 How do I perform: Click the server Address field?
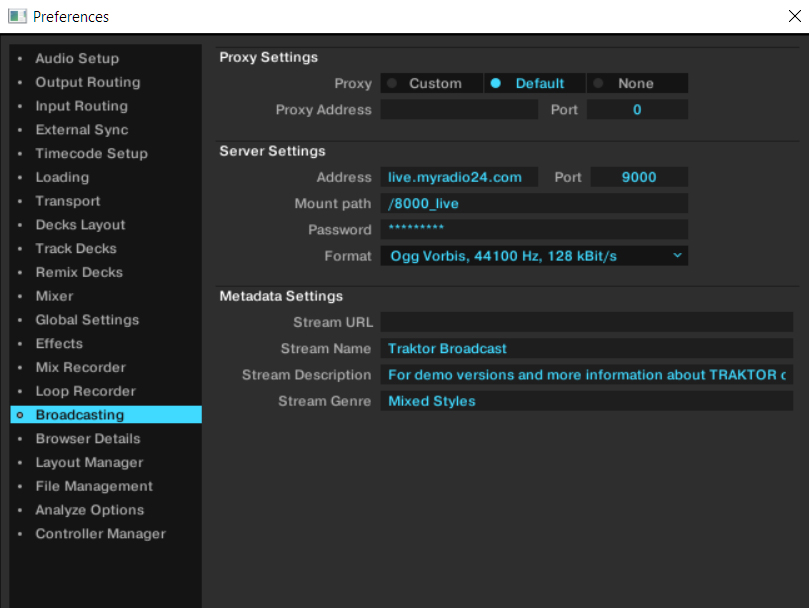459,177
